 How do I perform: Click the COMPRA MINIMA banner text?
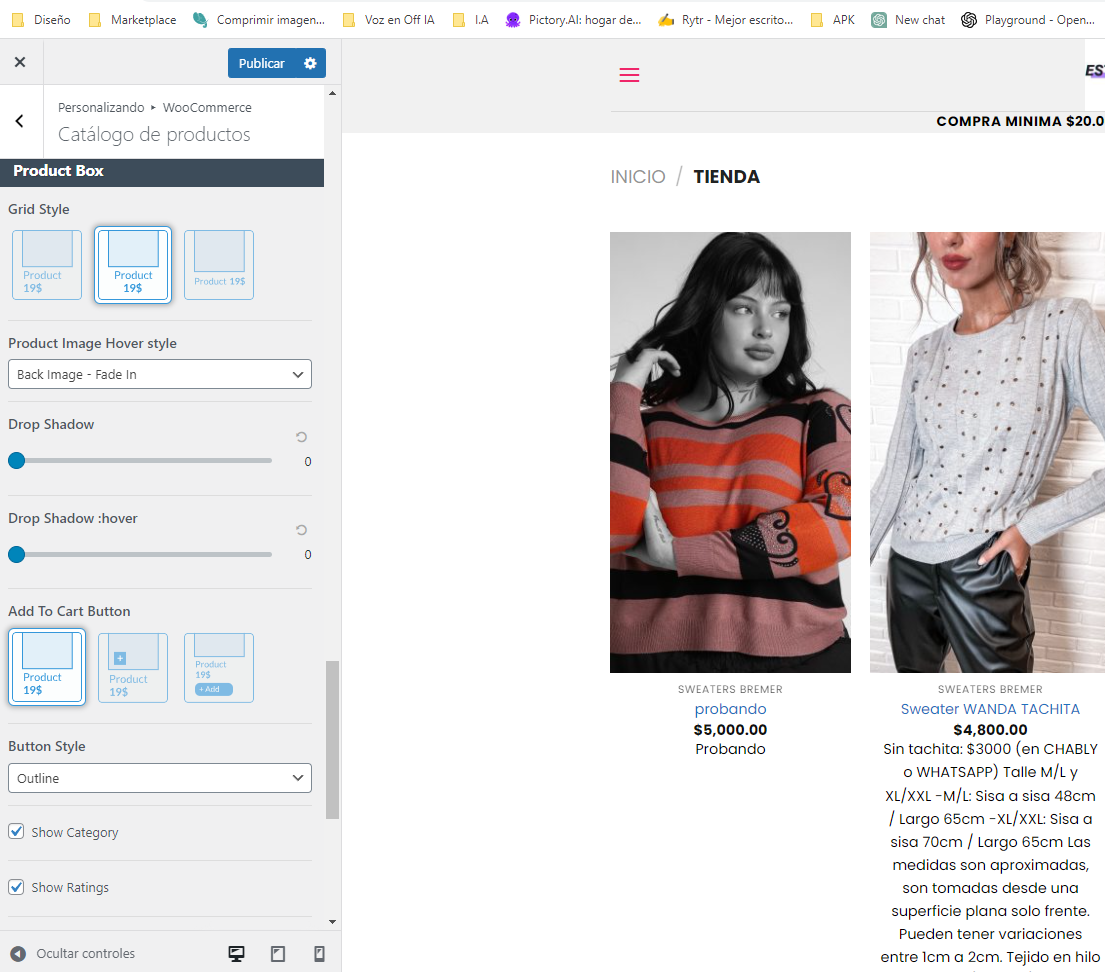(x=1020, y=121)
